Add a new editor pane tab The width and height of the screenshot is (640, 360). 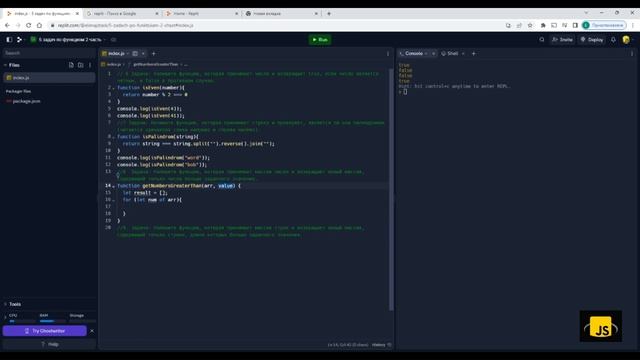153,53
